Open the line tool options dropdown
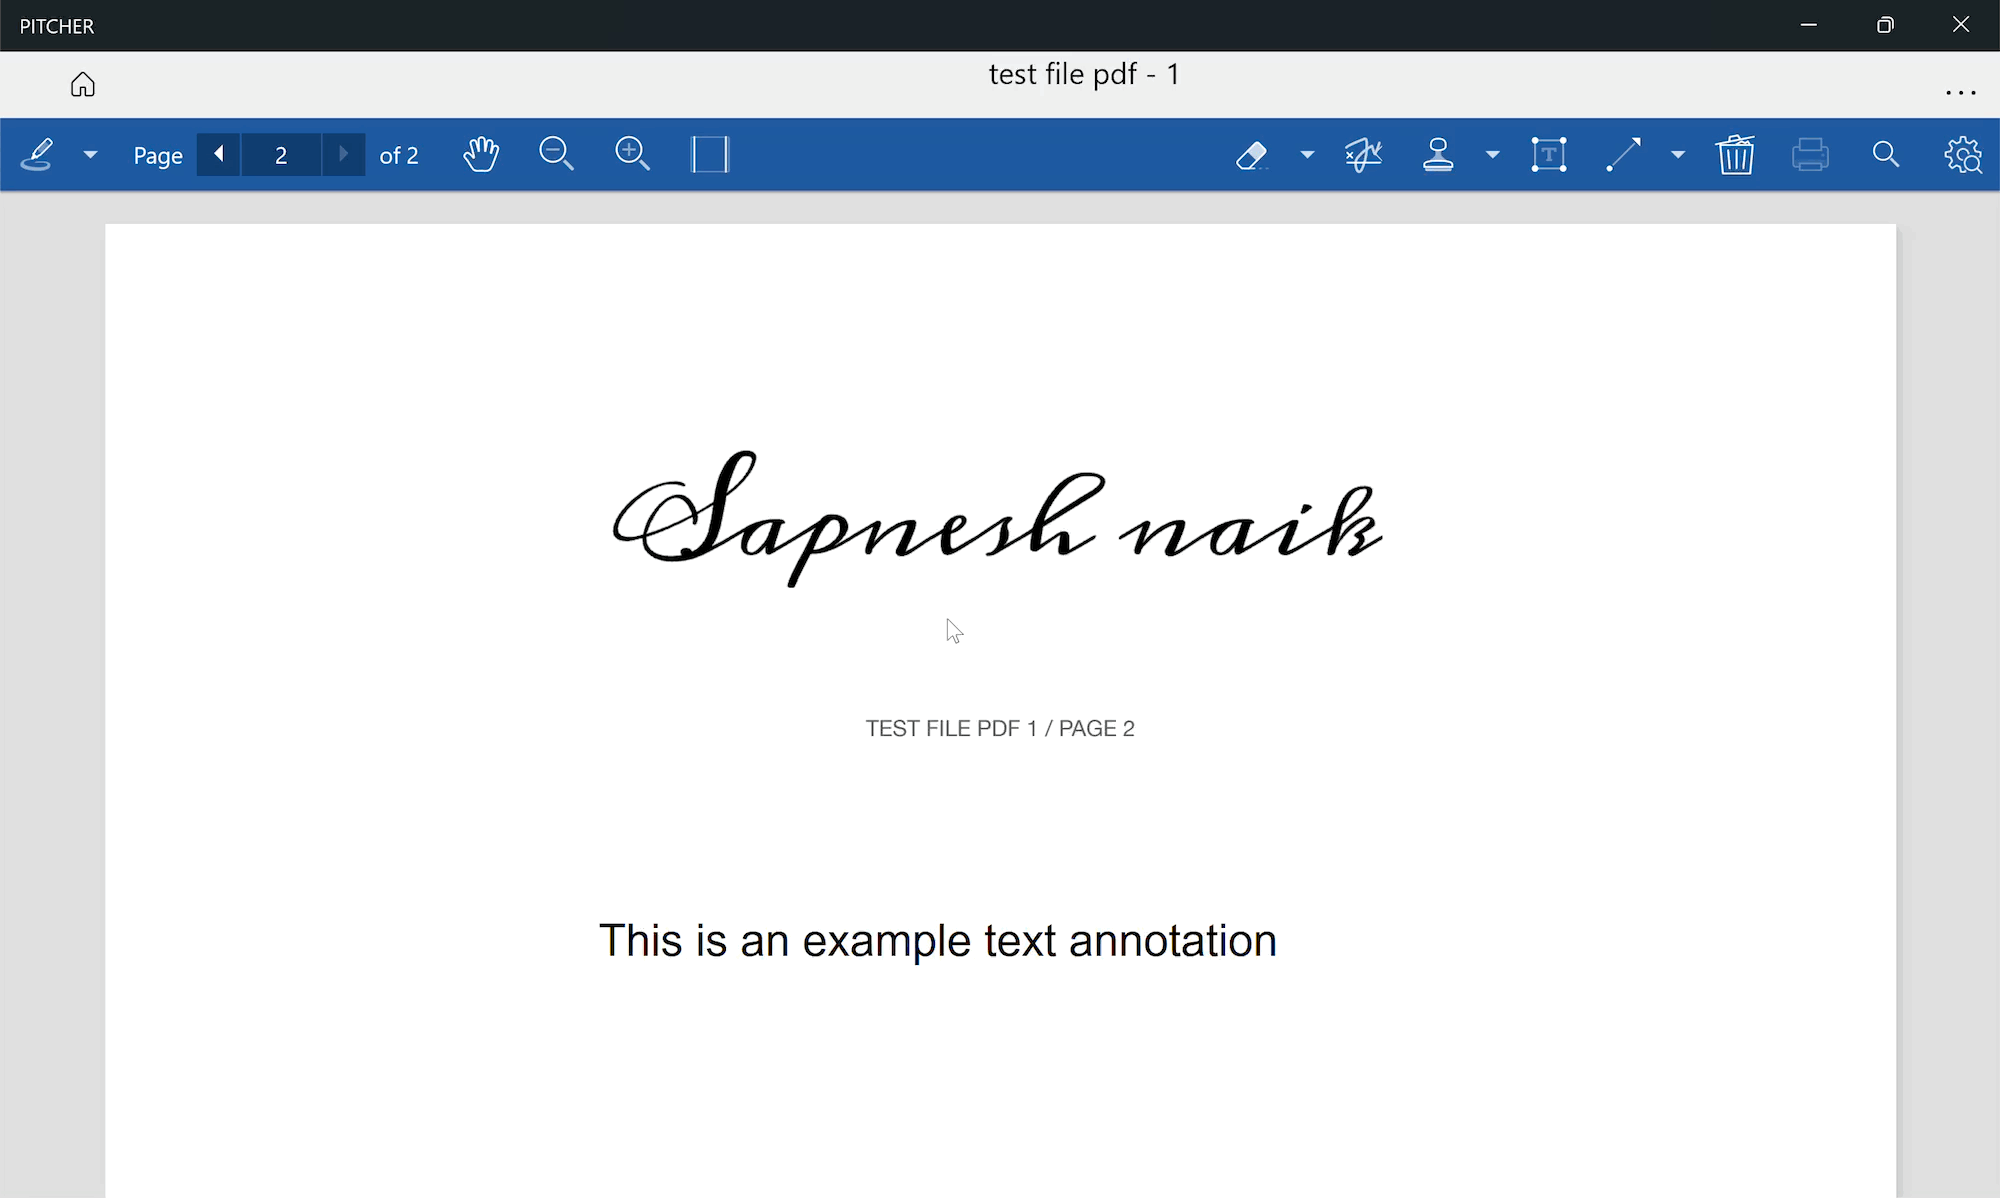Image resolution: width=2000 pixels, height=1198 pixels. pos(1678,155)
